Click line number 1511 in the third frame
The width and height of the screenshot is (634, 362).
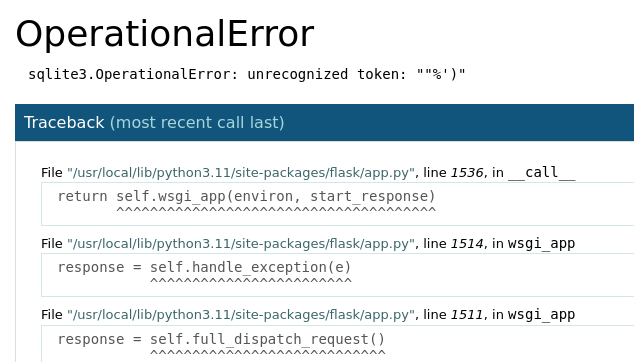467,315
